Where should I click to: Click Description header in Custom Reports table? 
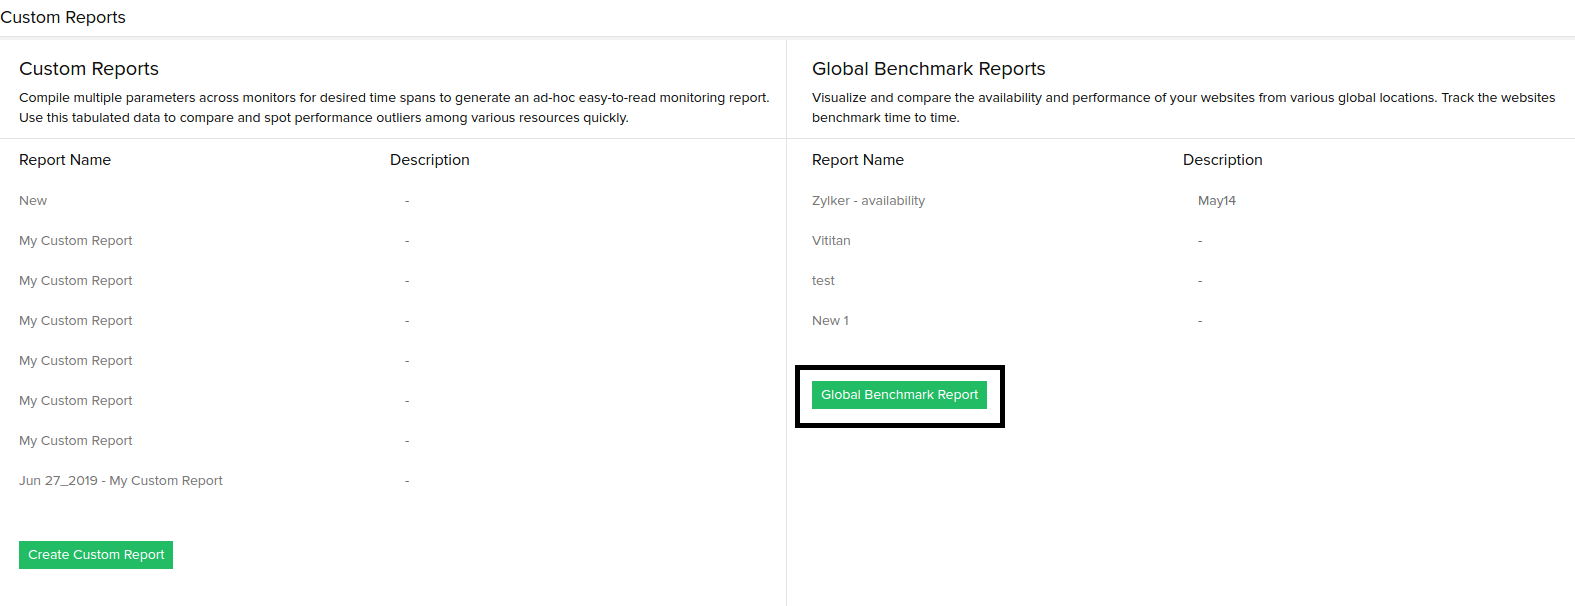[430, 160]
